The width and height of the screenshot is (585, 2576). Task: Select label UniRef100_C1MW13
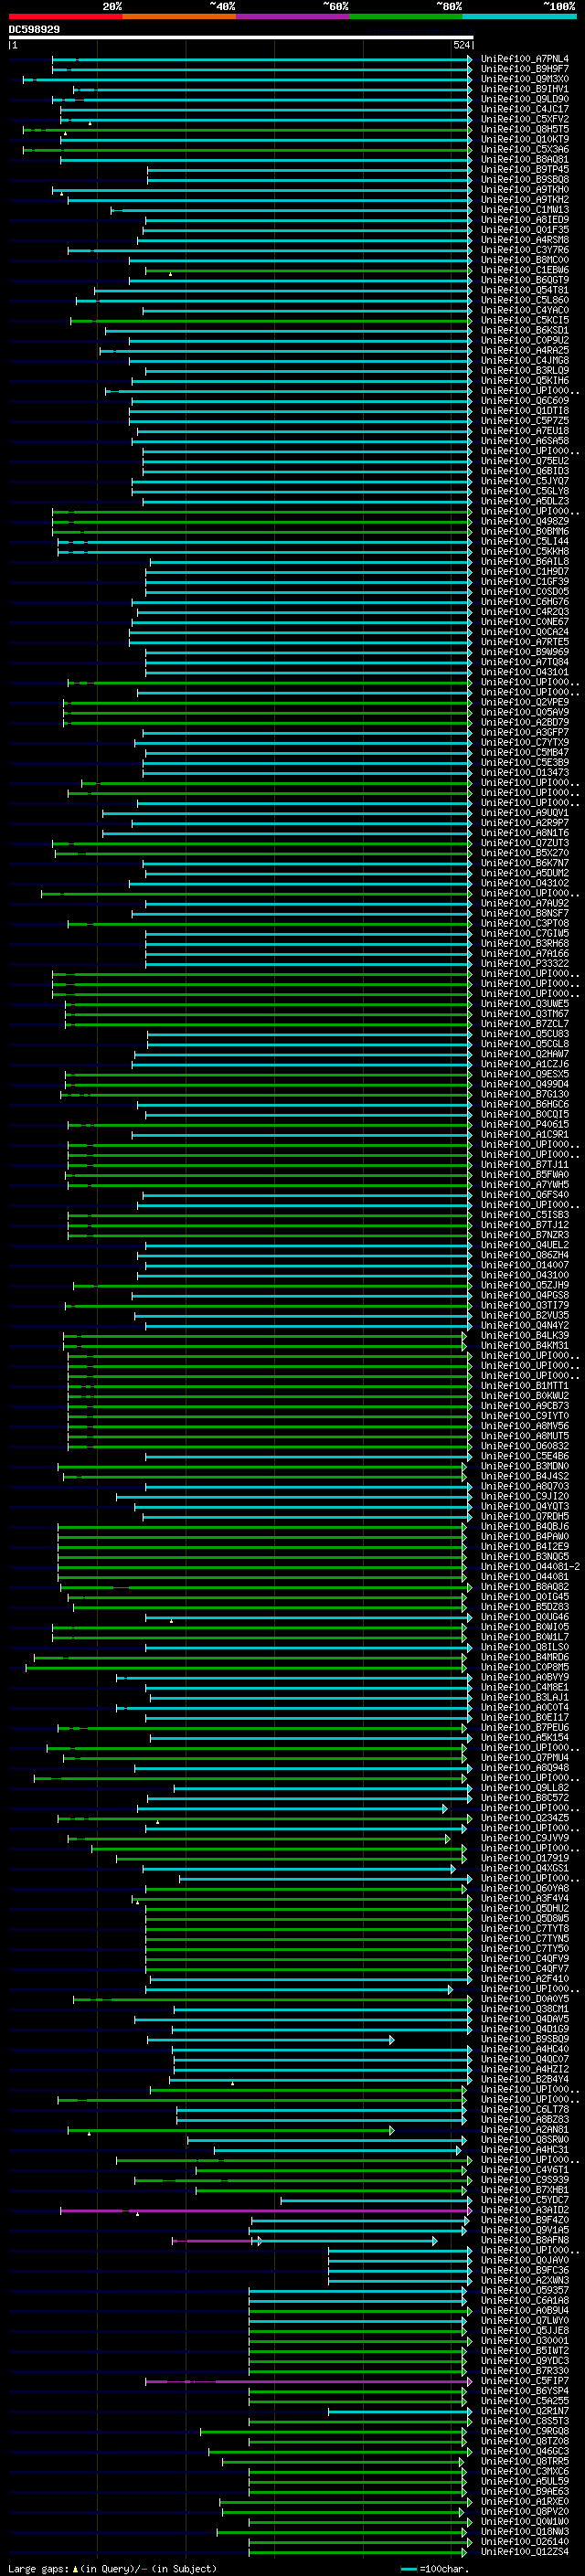pyautogui.click(x=524, y=210)
